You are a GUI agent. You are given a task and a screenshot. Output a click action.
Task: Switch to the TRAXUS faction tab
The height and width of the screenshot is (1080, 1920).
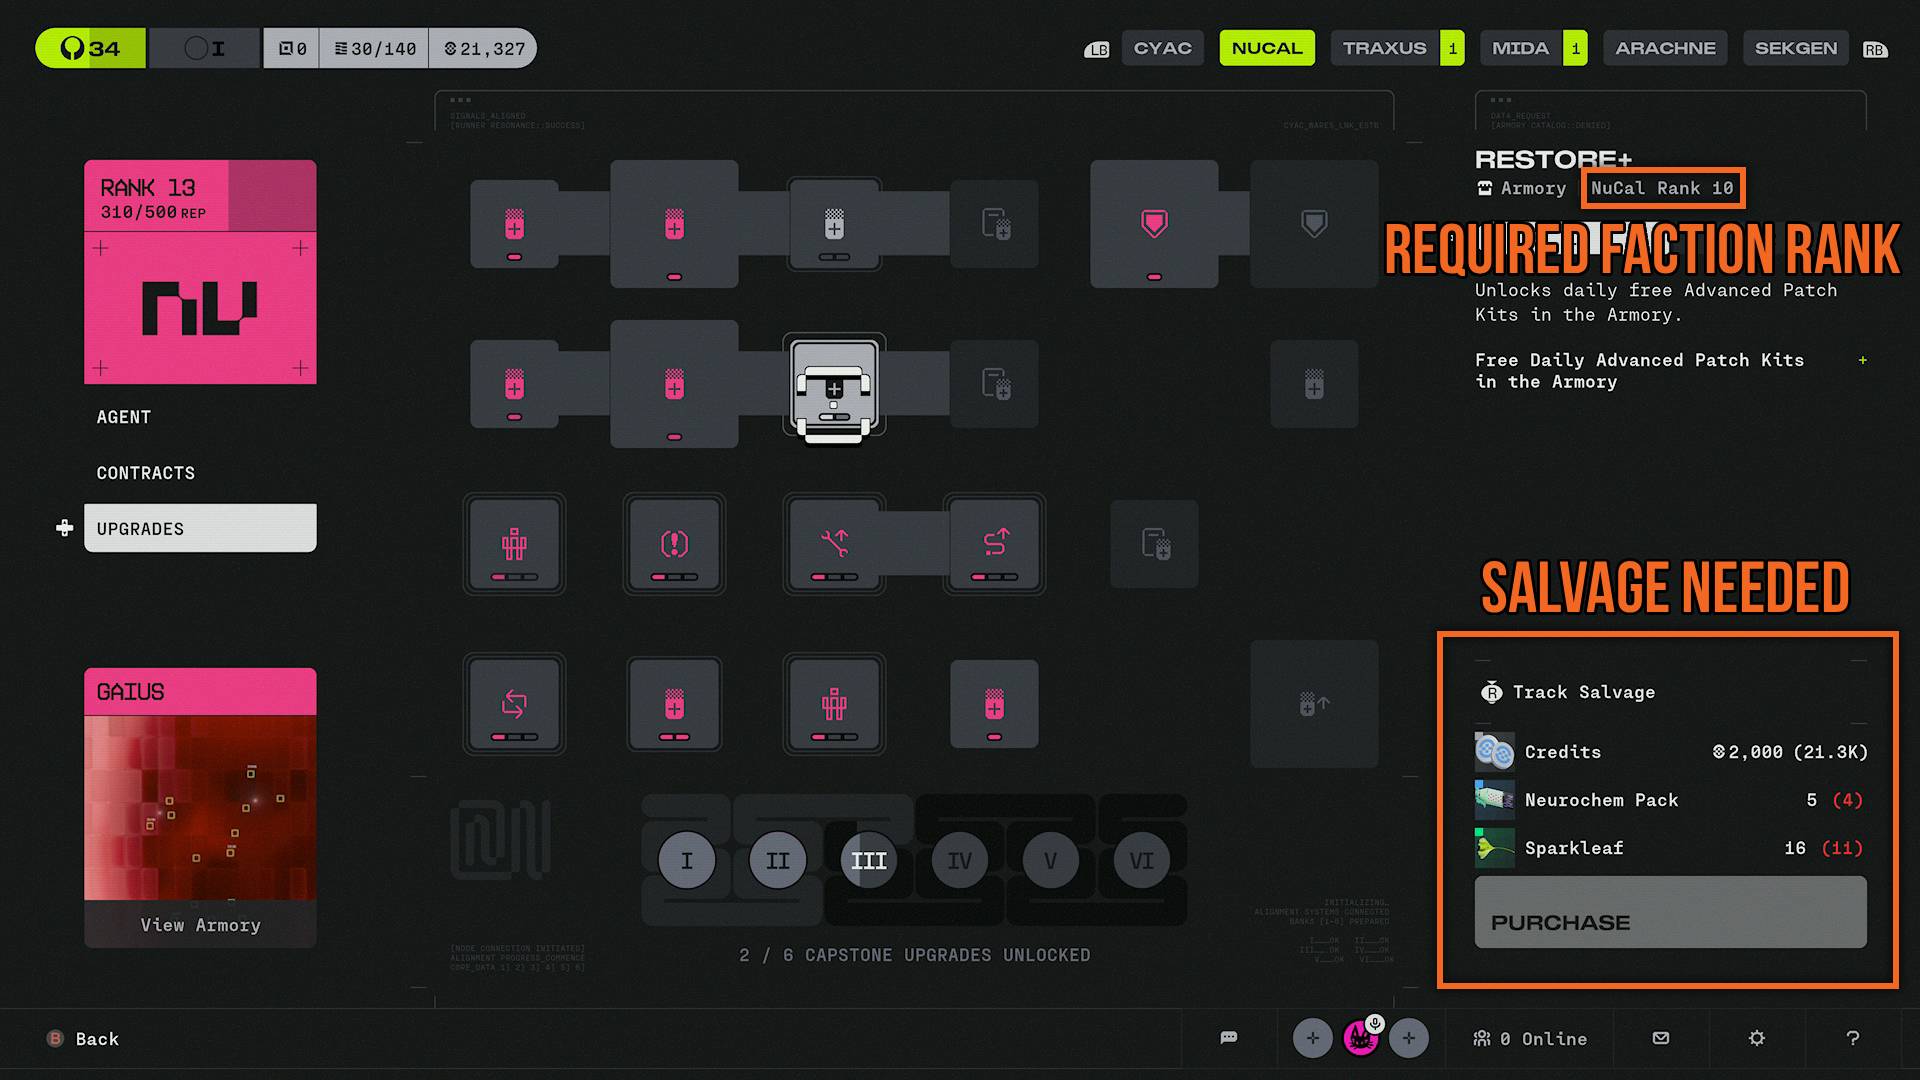[1385, 48]
